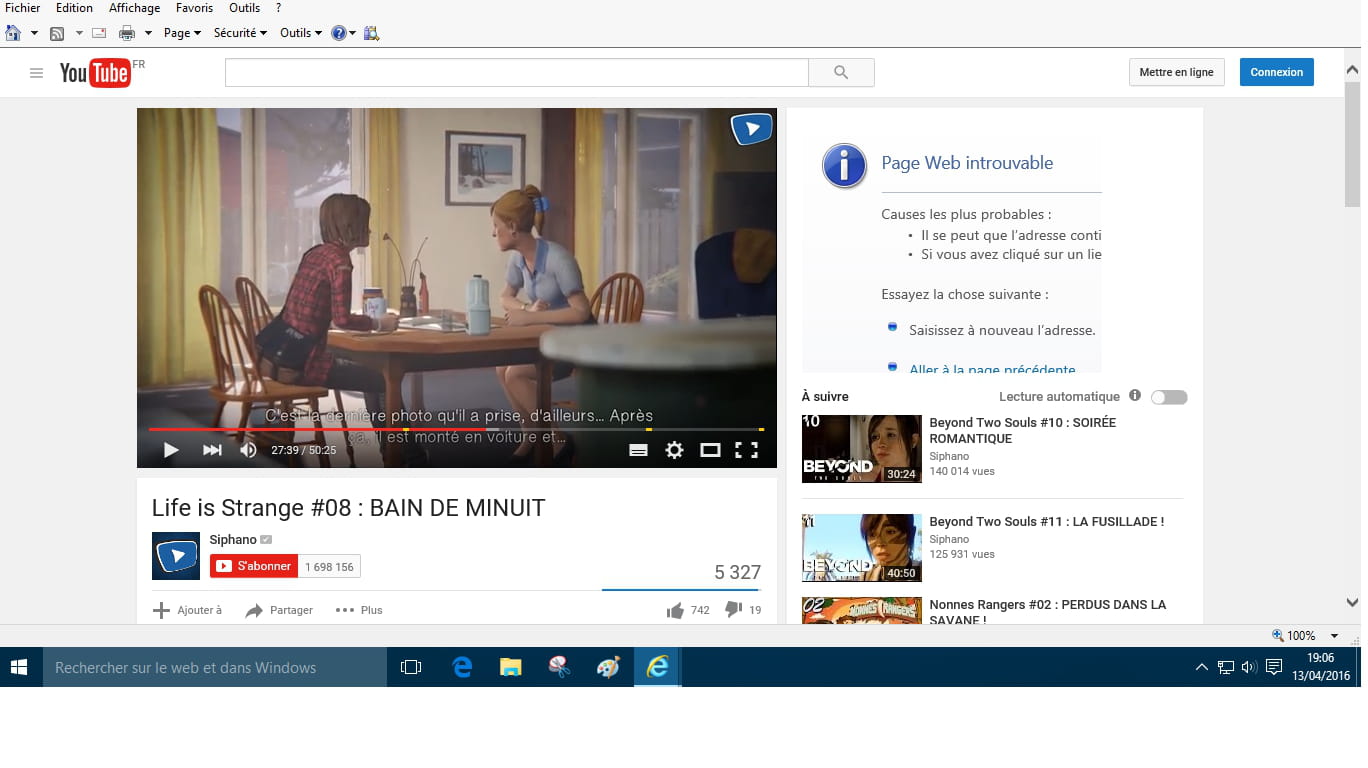The height and width of the screenshot is (768, 1368).
Task: Click in the YouTube search field
Action: [x=517, y=72]
